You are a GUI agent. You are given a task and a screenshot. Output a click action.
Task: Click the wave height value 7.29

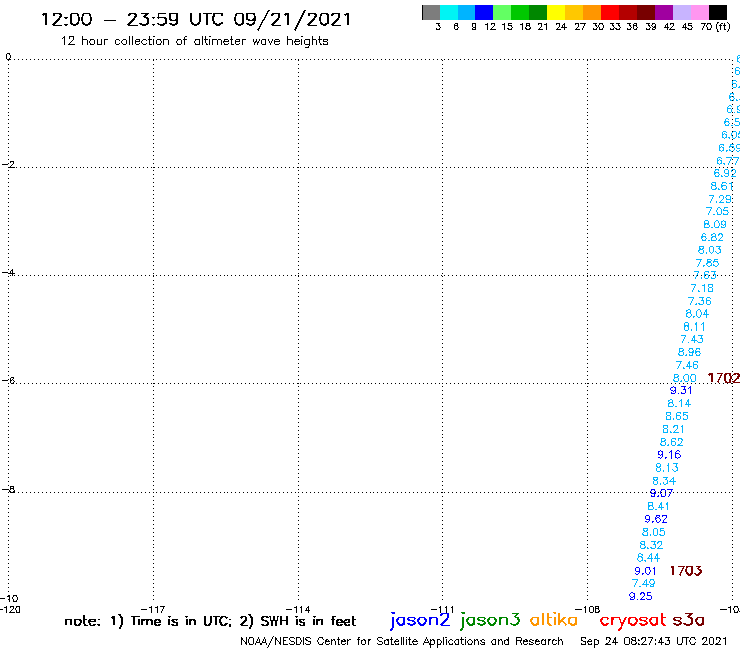720,199
